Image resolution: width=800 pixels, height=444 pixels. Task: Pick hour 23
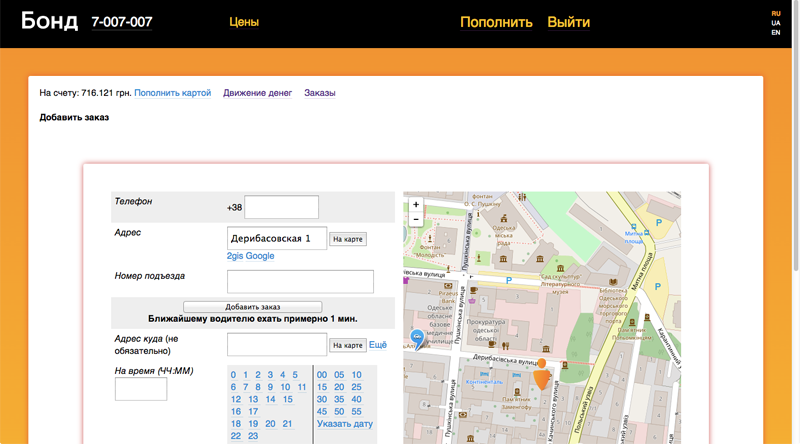253,436
